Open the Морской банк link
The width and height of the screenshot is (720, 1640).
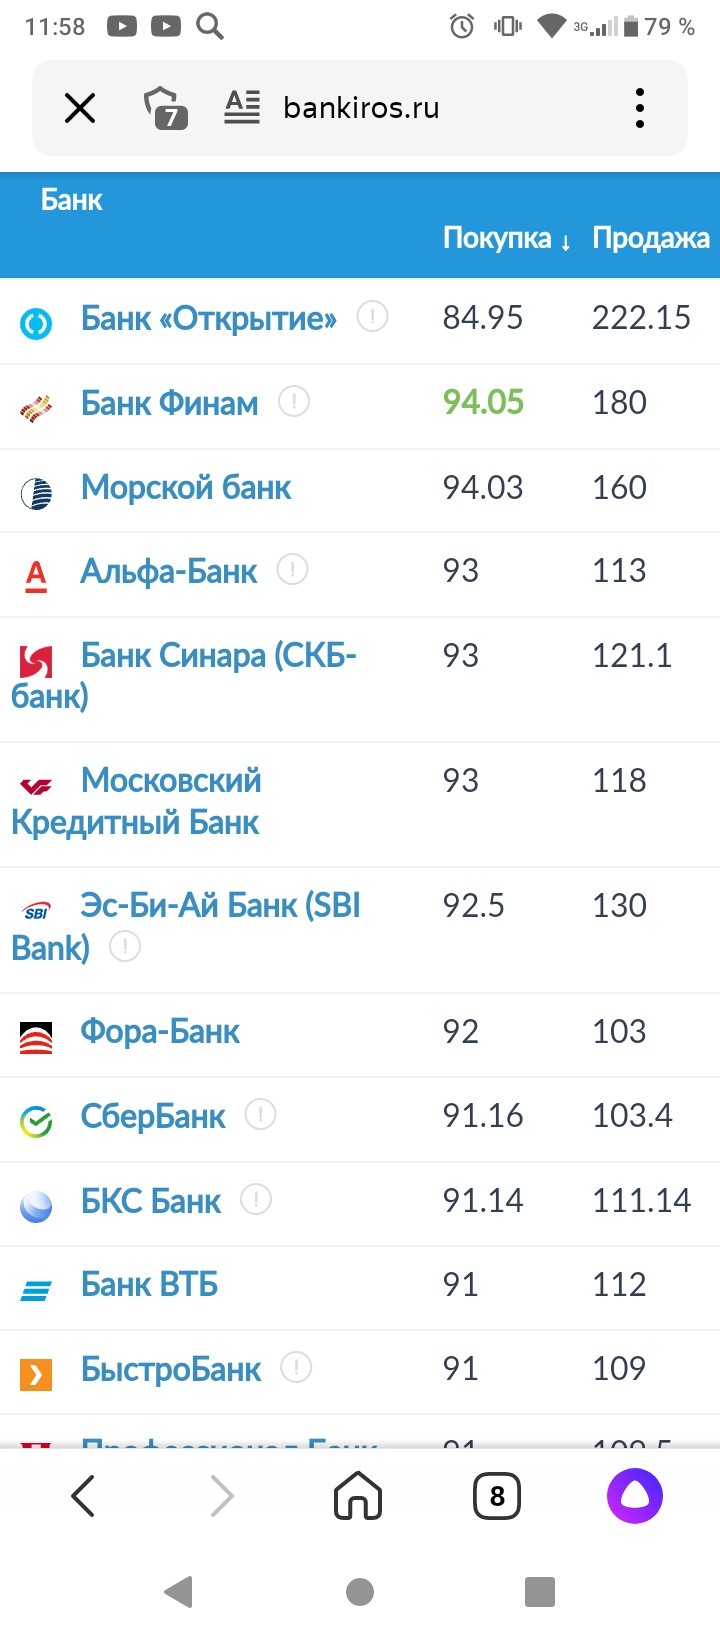tap(186, 487)
